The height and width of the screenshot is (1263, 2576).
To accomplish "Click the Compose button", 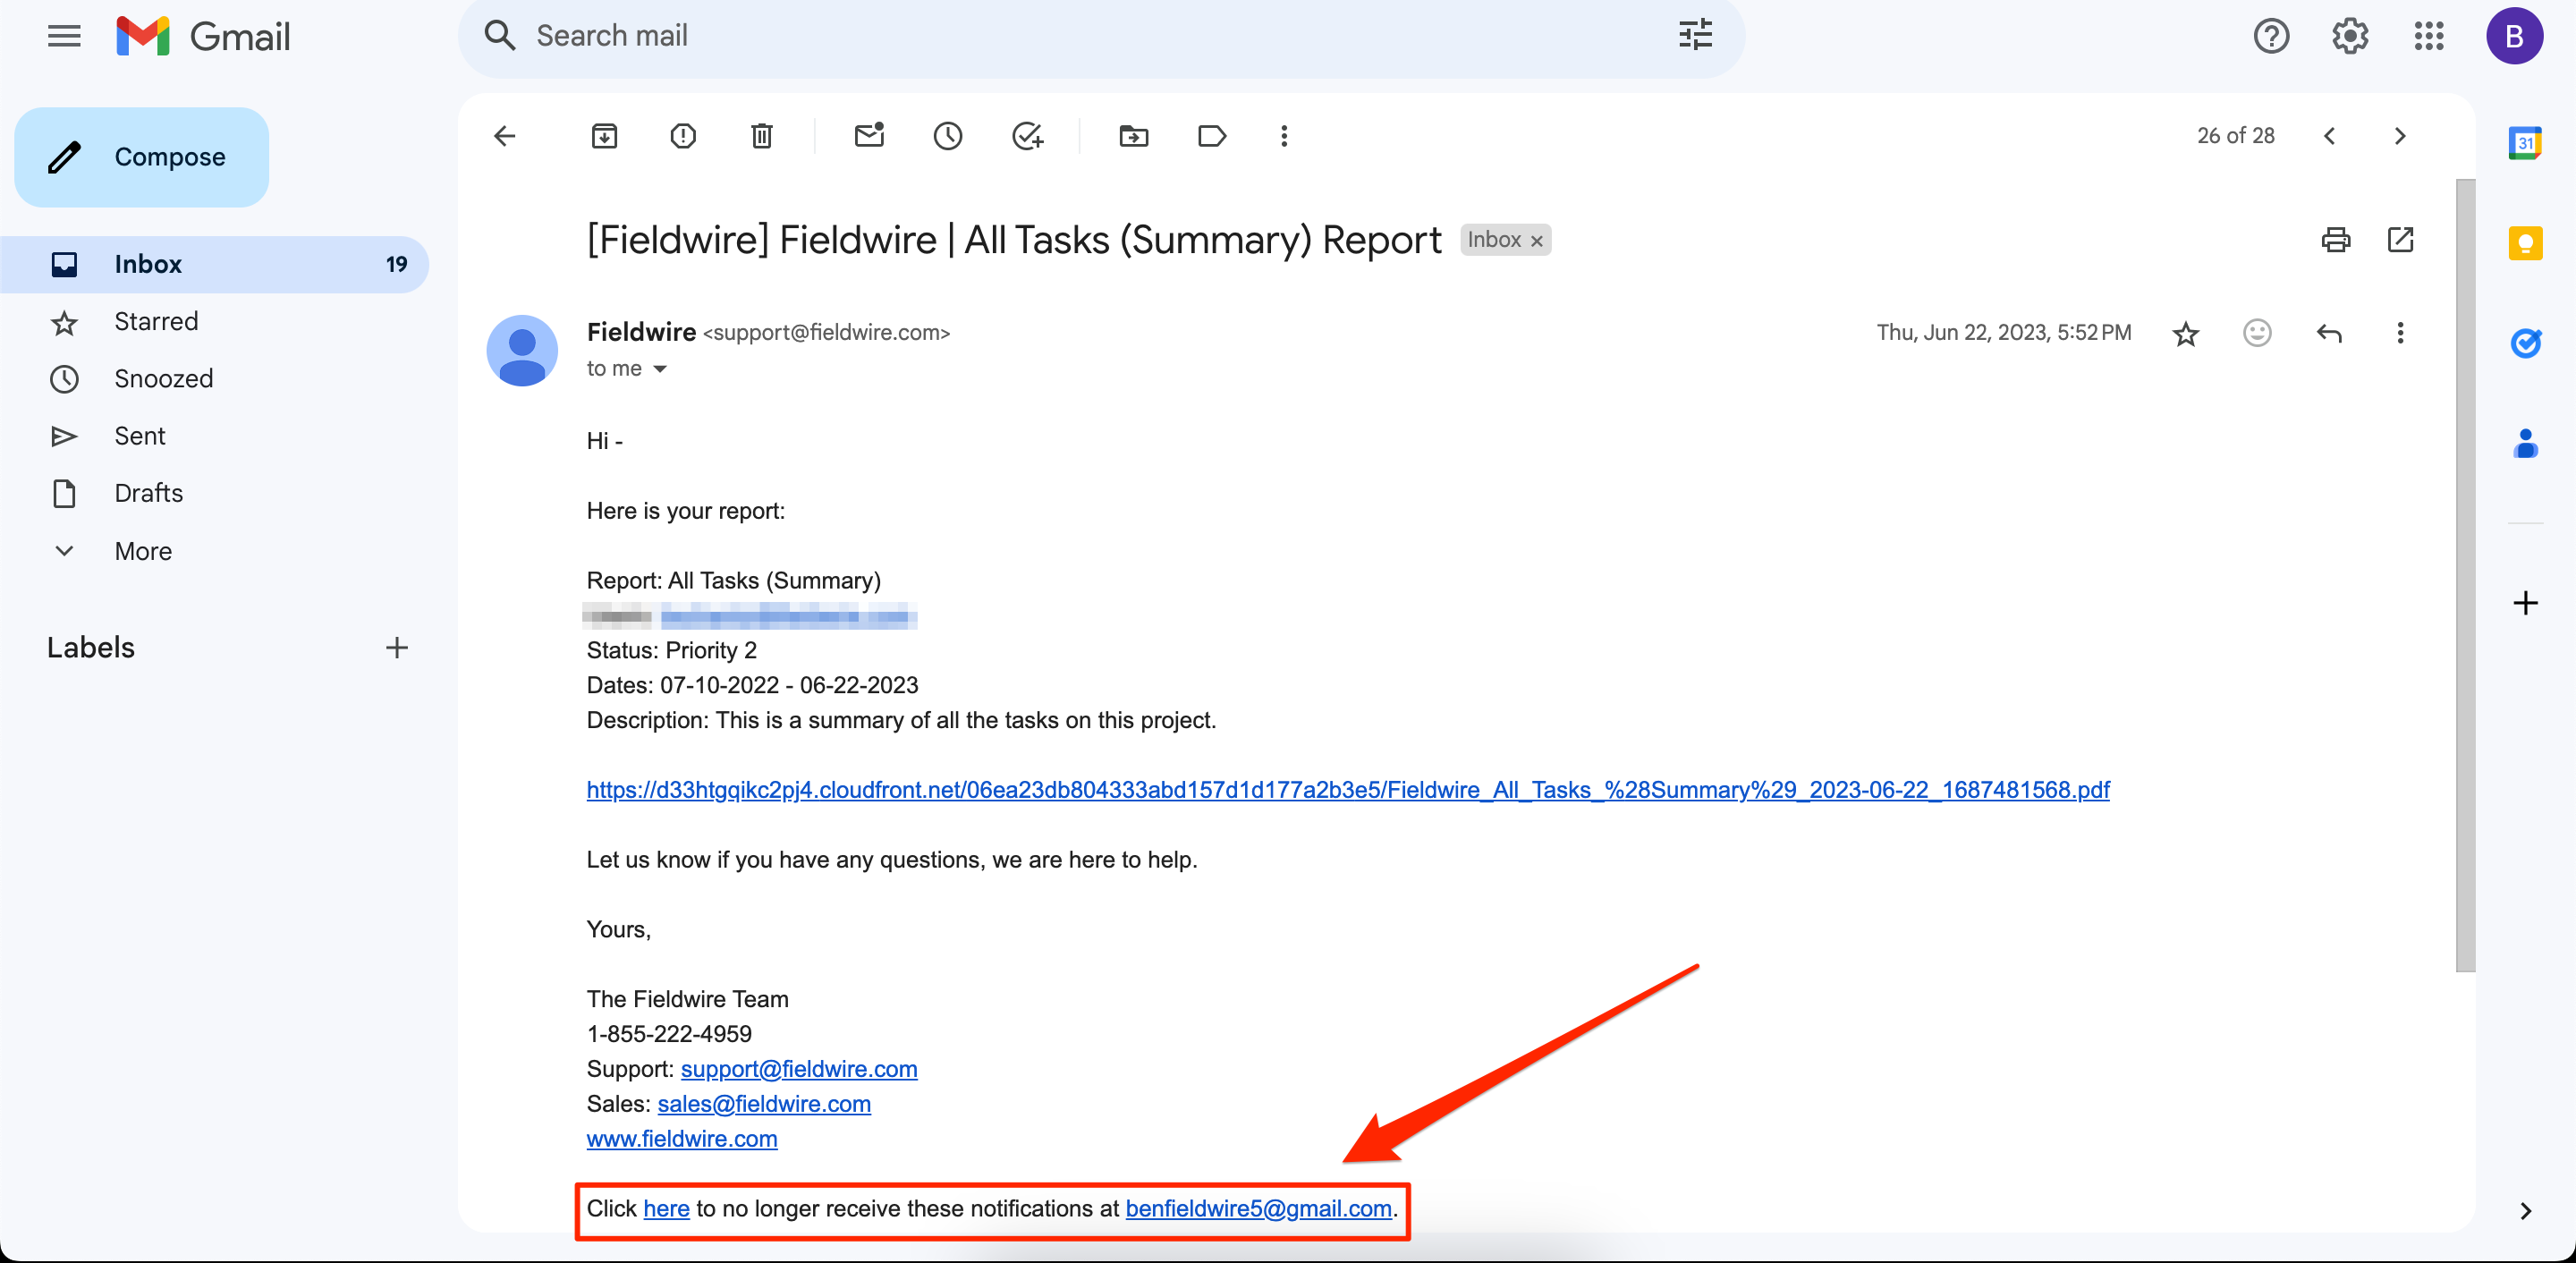I will tap(142, 157).
